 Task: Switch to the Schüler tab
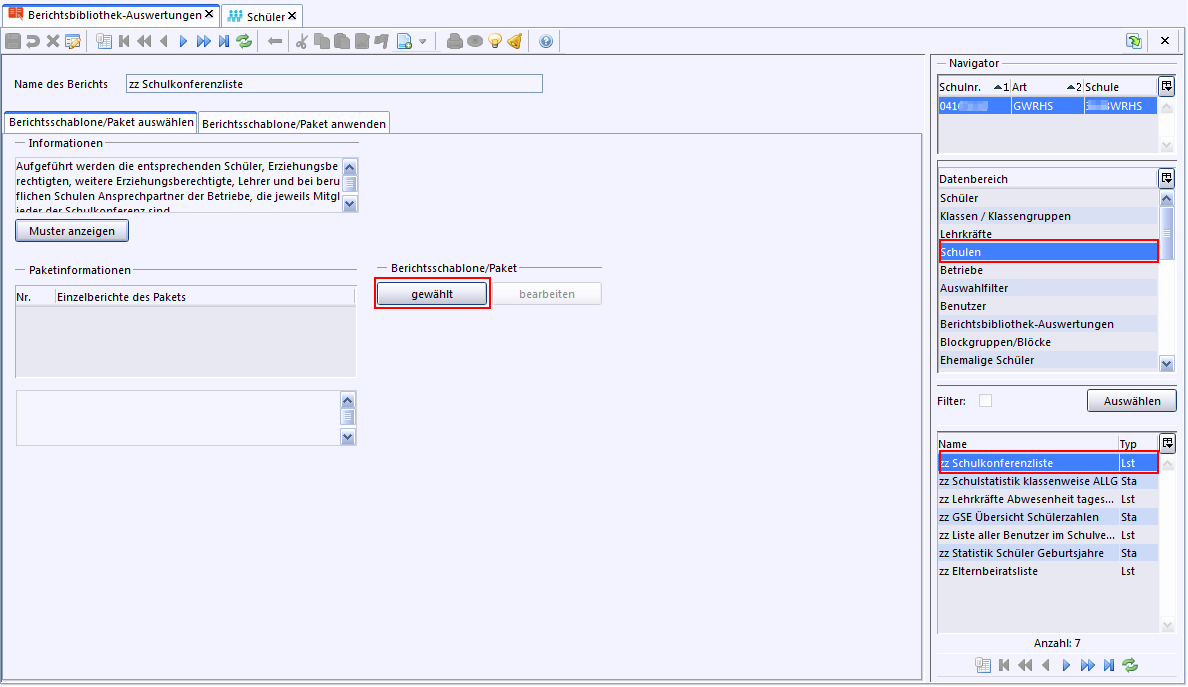point(257,16)
